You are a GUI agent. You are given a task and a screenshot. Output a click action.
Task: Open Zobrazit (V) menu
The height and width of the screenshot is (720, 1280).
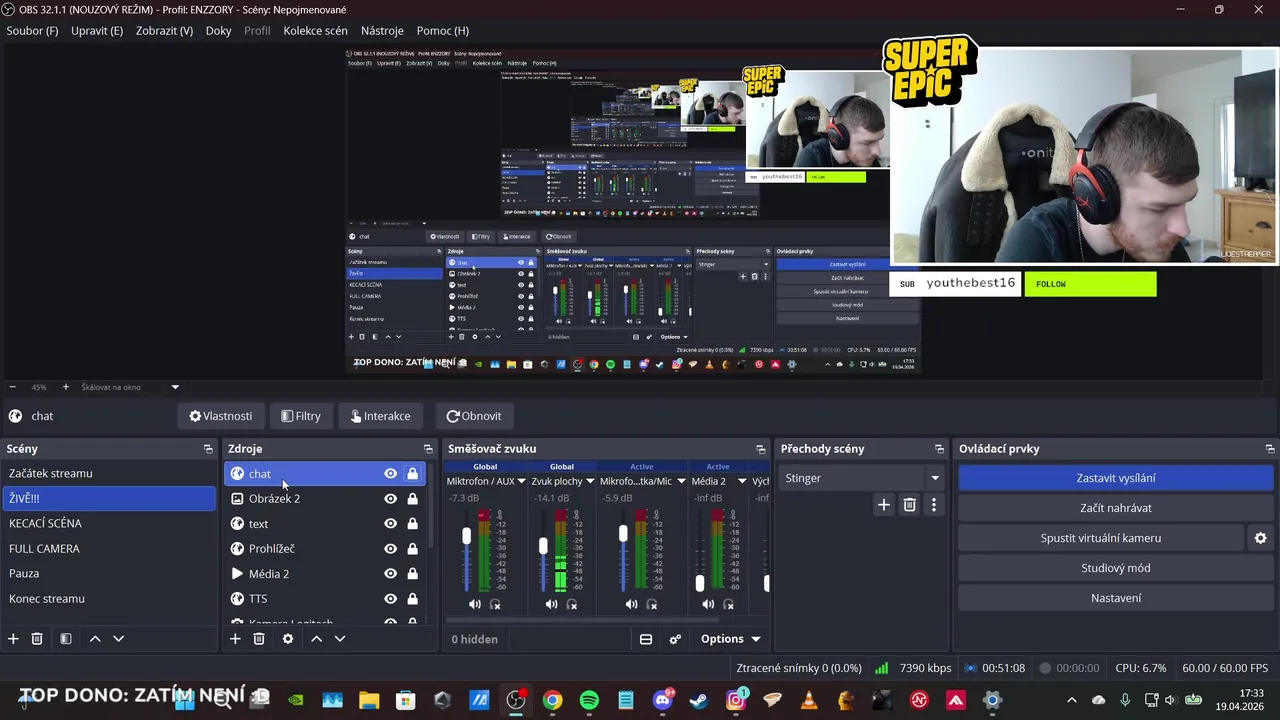click(164, 31)
